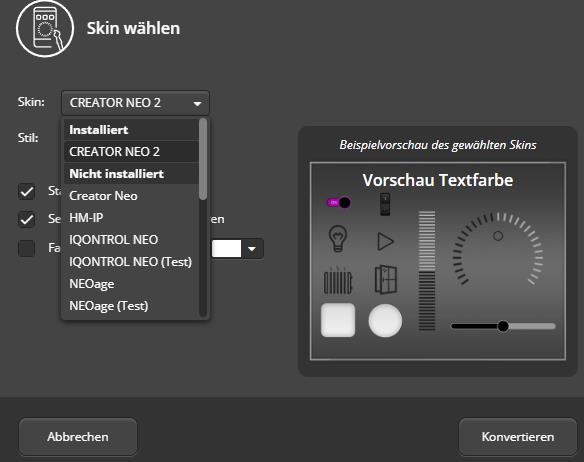The image size is (584, 462).
Task: Click the Vorschau Textfarbe preview heading
Action: 438,180
